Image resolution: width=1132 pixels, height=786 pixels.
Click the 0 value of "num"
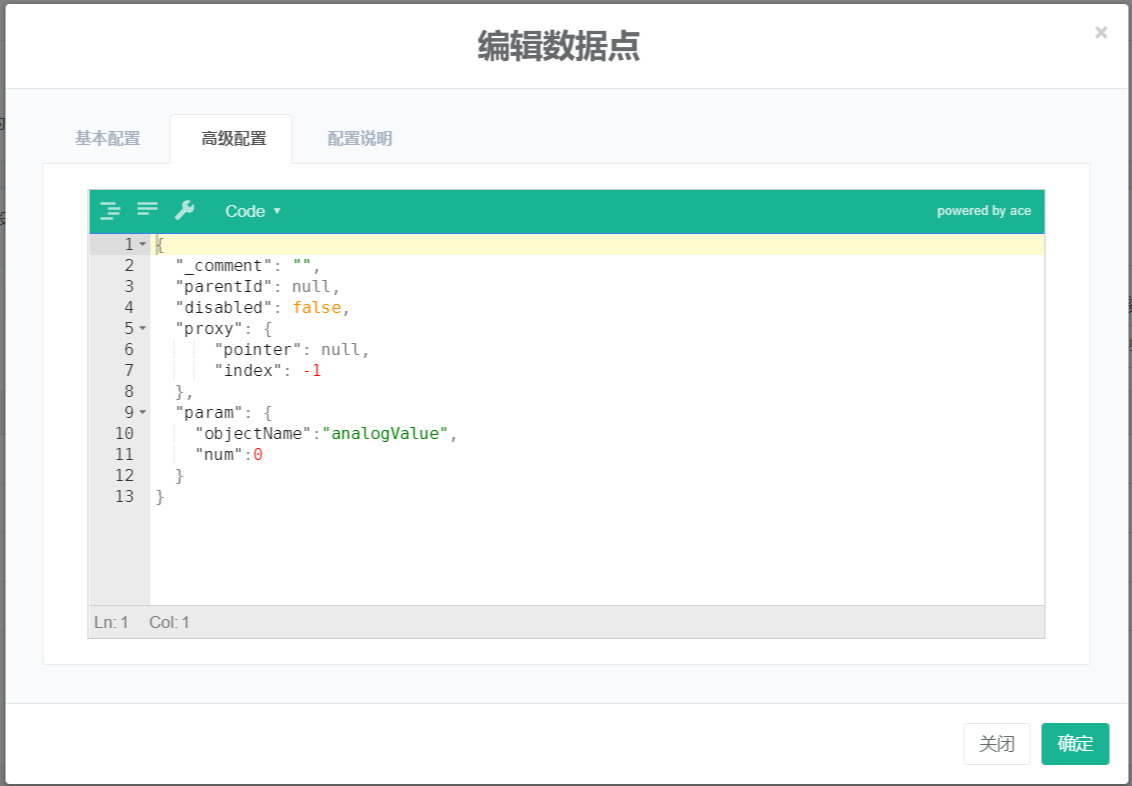tap(258, 455)
